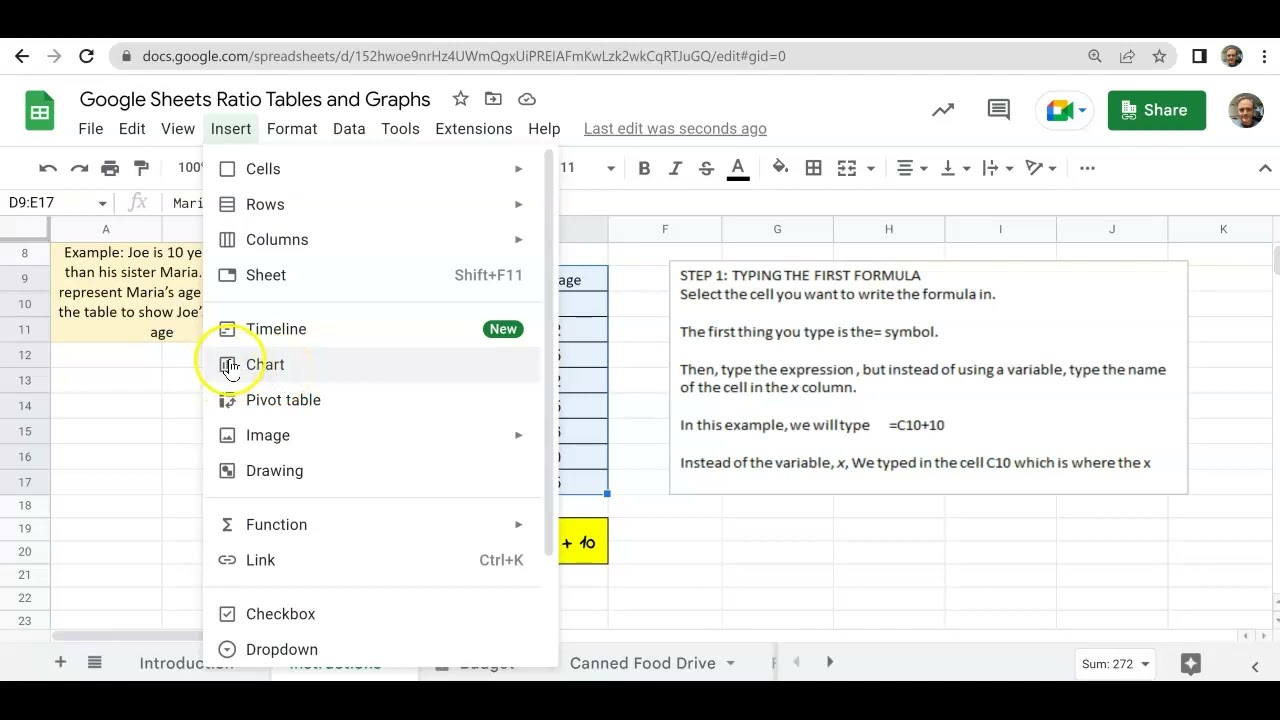1280x720 pixels.
Task: Click the more toolbar options icon
Action: tap(1087, 168)
